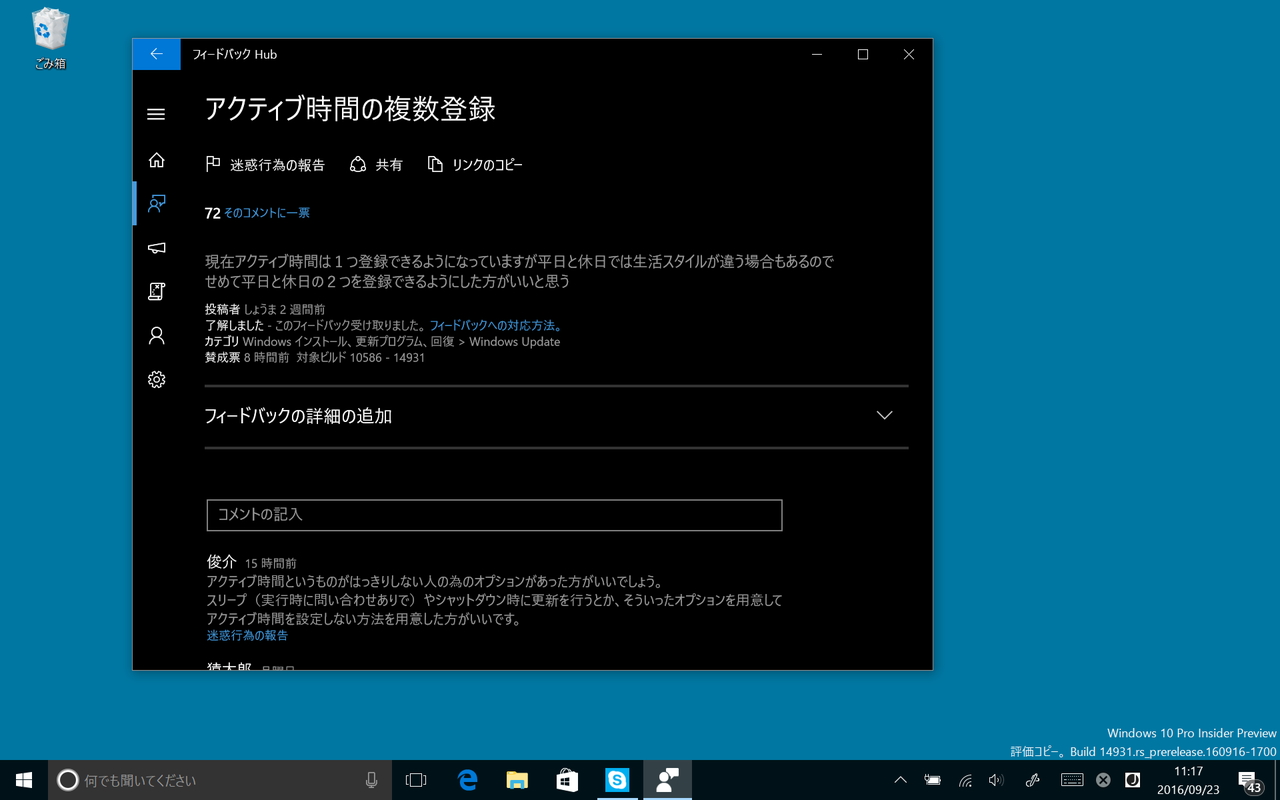Click the リンクのコピー copy link icon
The image size is (1280, 800).
click(x=436, y=164)
